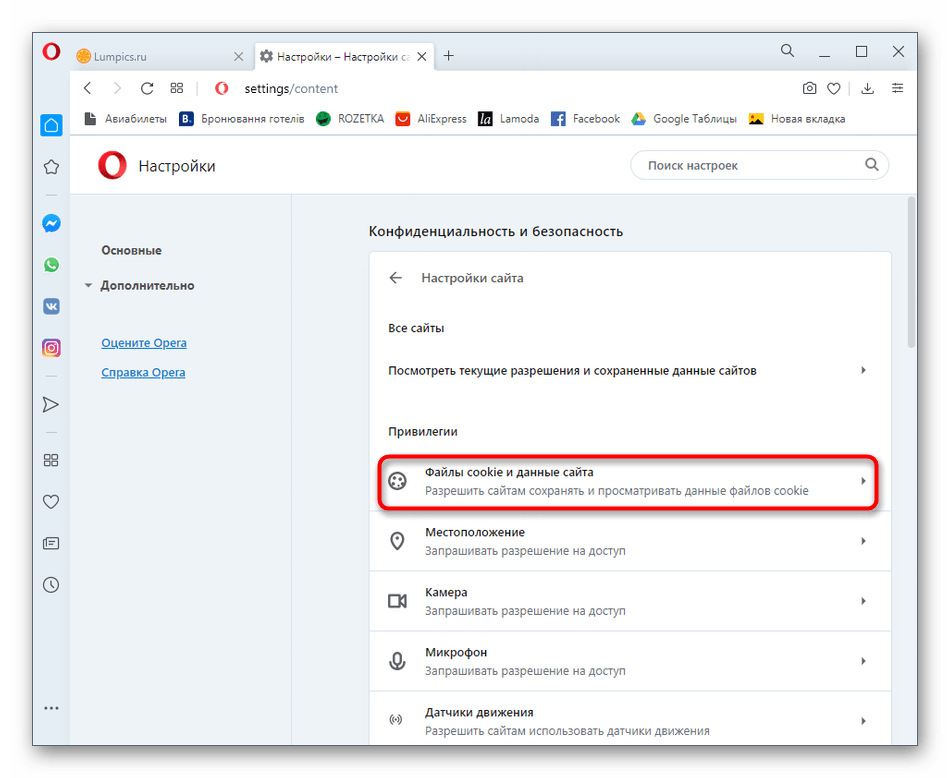
Task: Open Камера permission settings
Action: coord(630,601)
